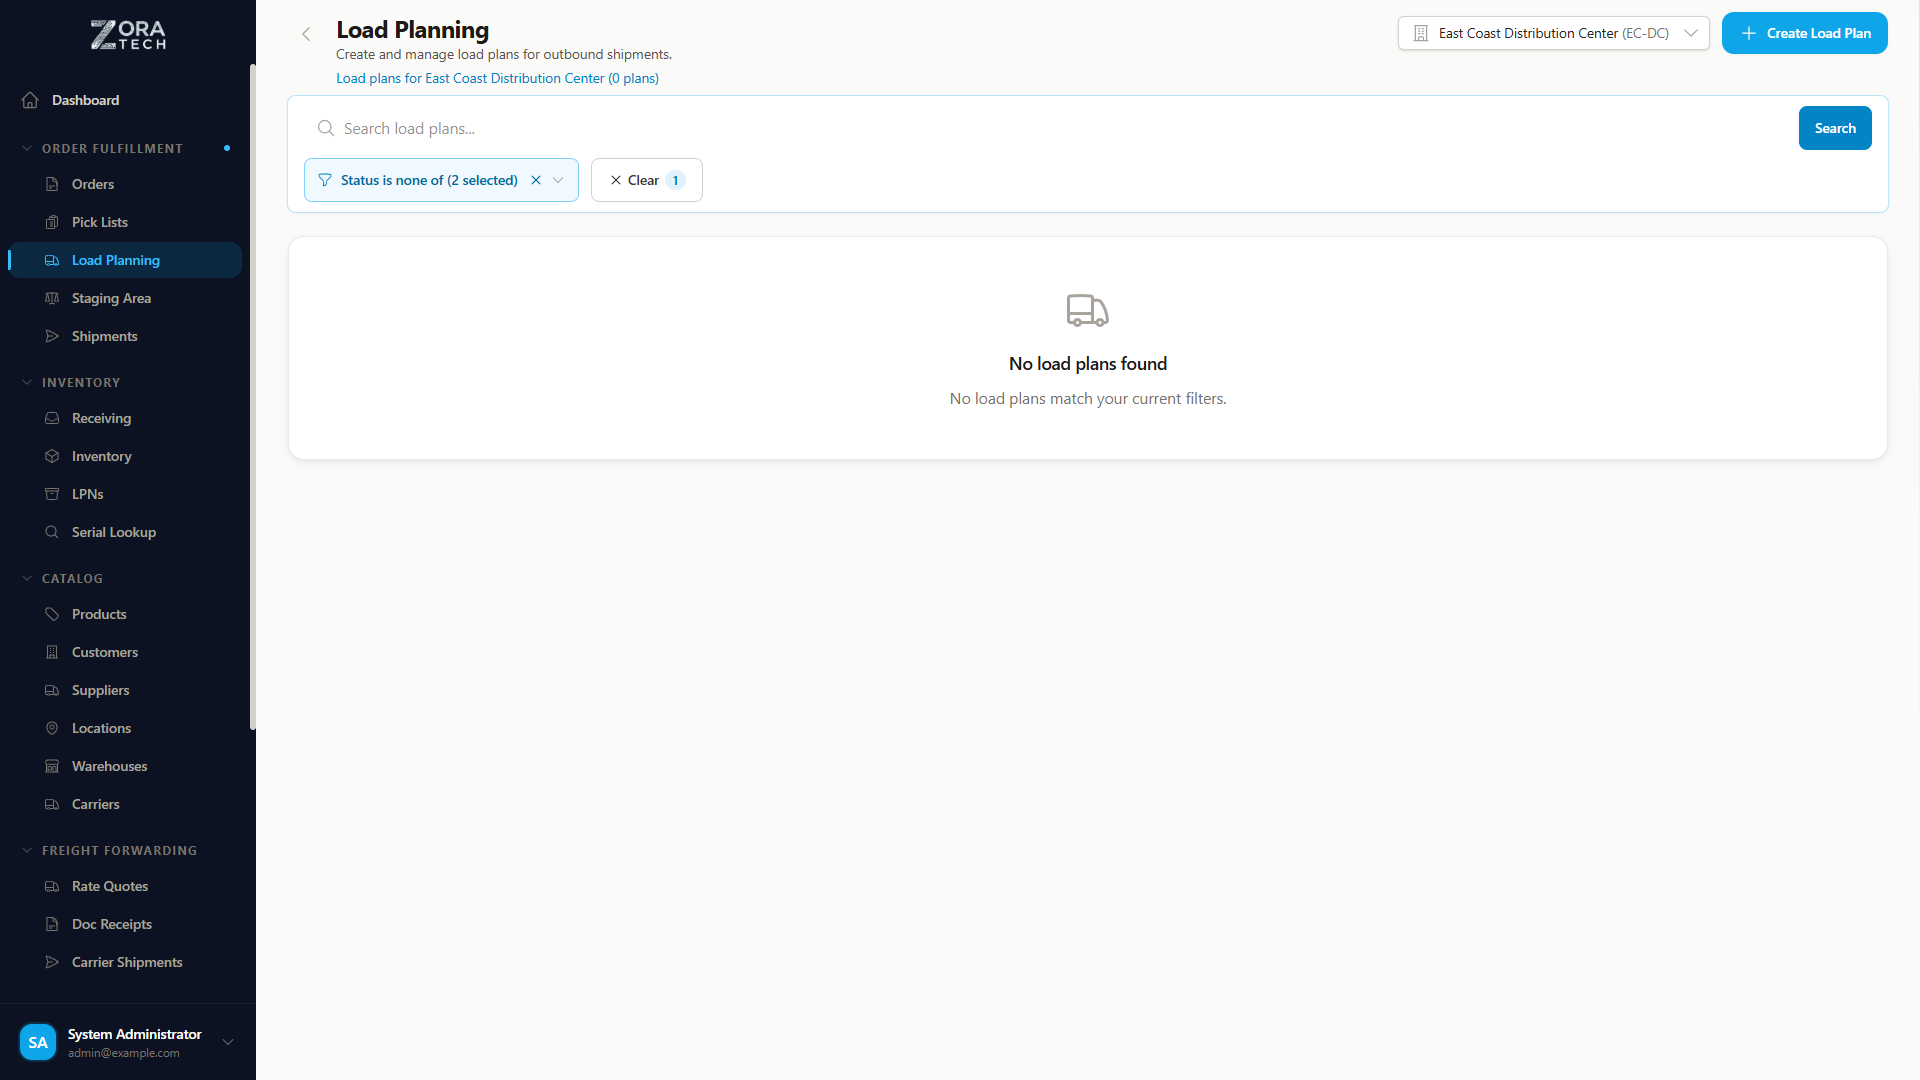Open the Status filter dropdown chevron
Image resolution: width=1920 pixels, height=1080 pixels.
point(559,180)
